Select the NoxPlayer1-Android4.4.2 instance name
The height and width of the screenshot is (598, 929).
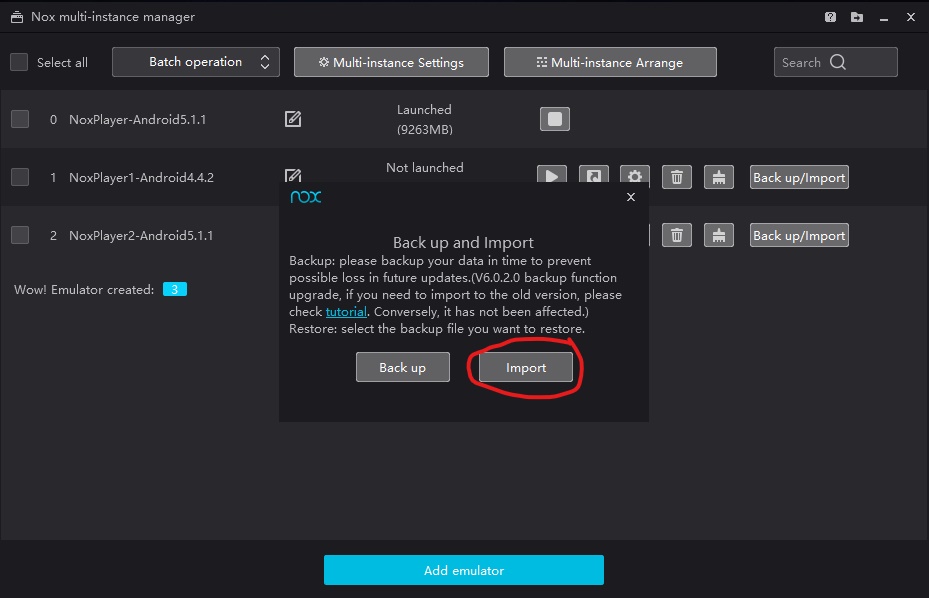coord(141,178)
